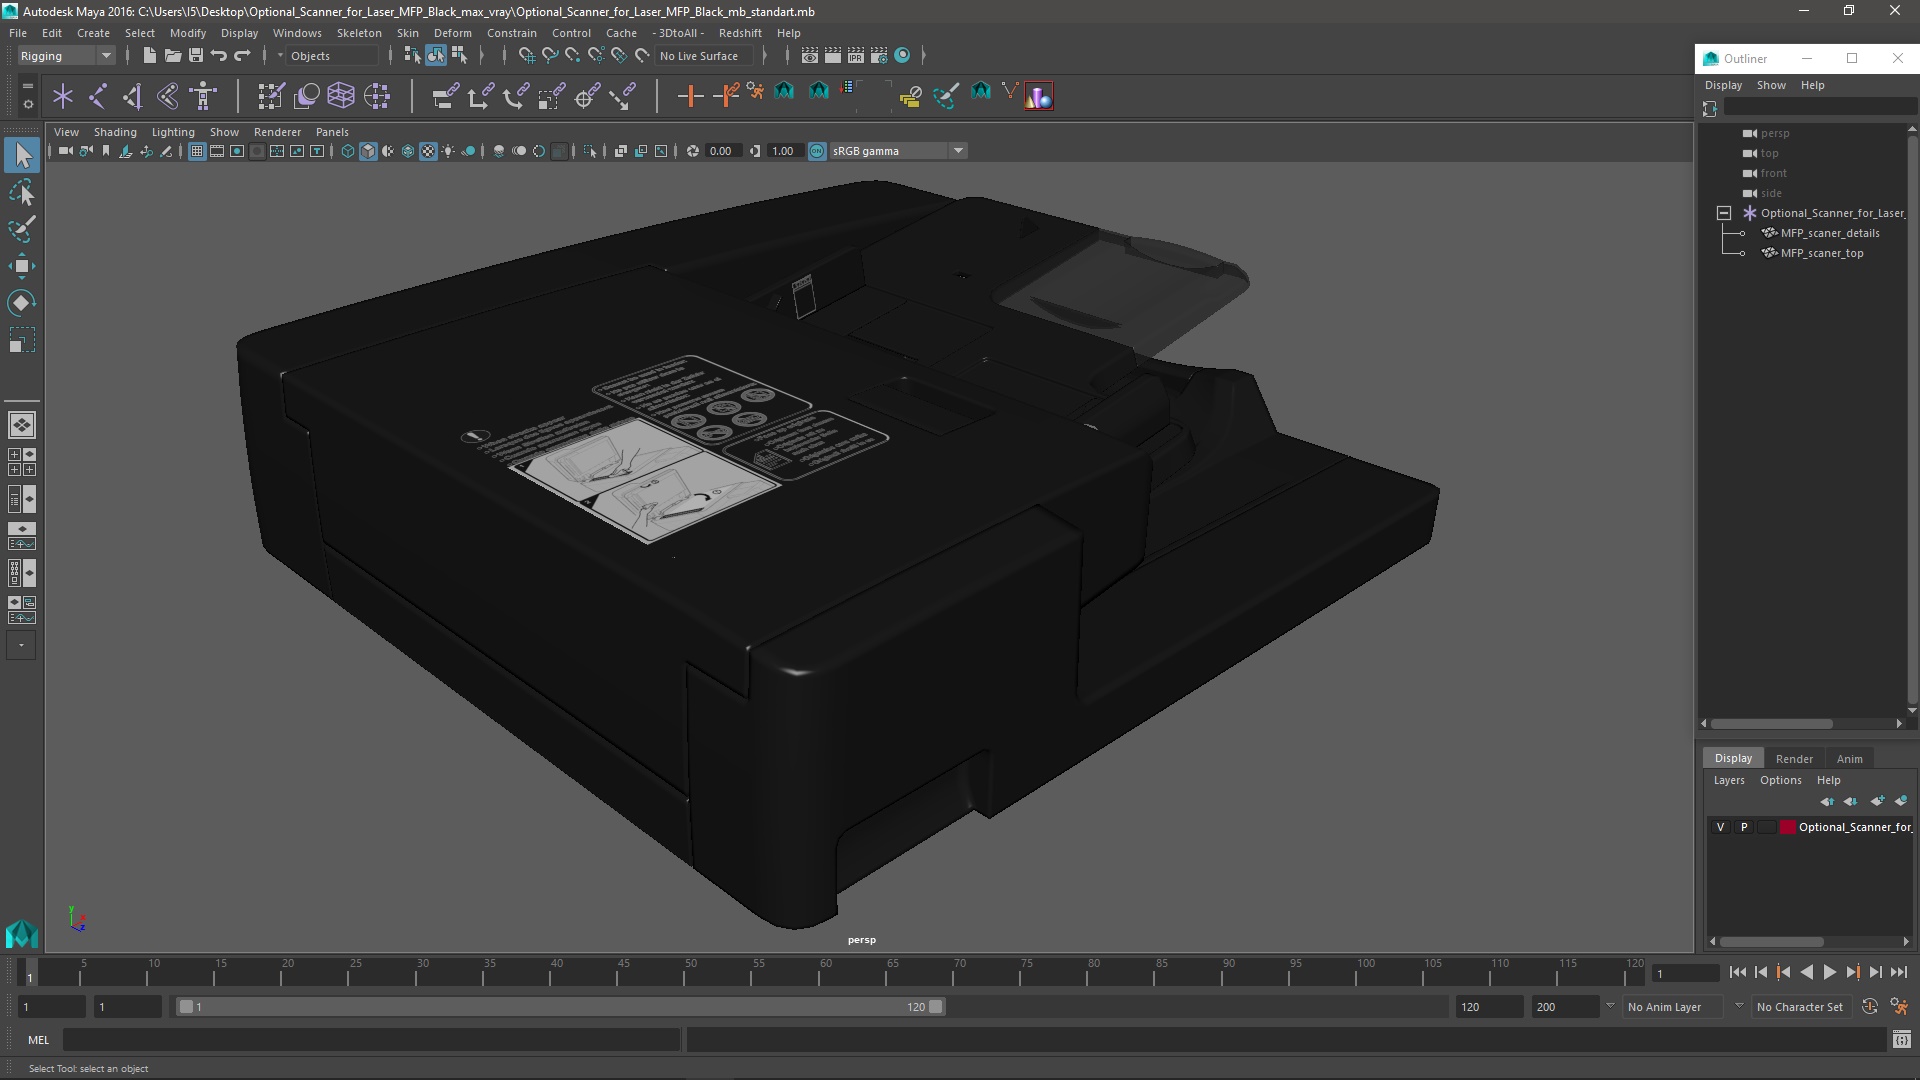Select the Move tool in toolbox

tap(22, 265)
